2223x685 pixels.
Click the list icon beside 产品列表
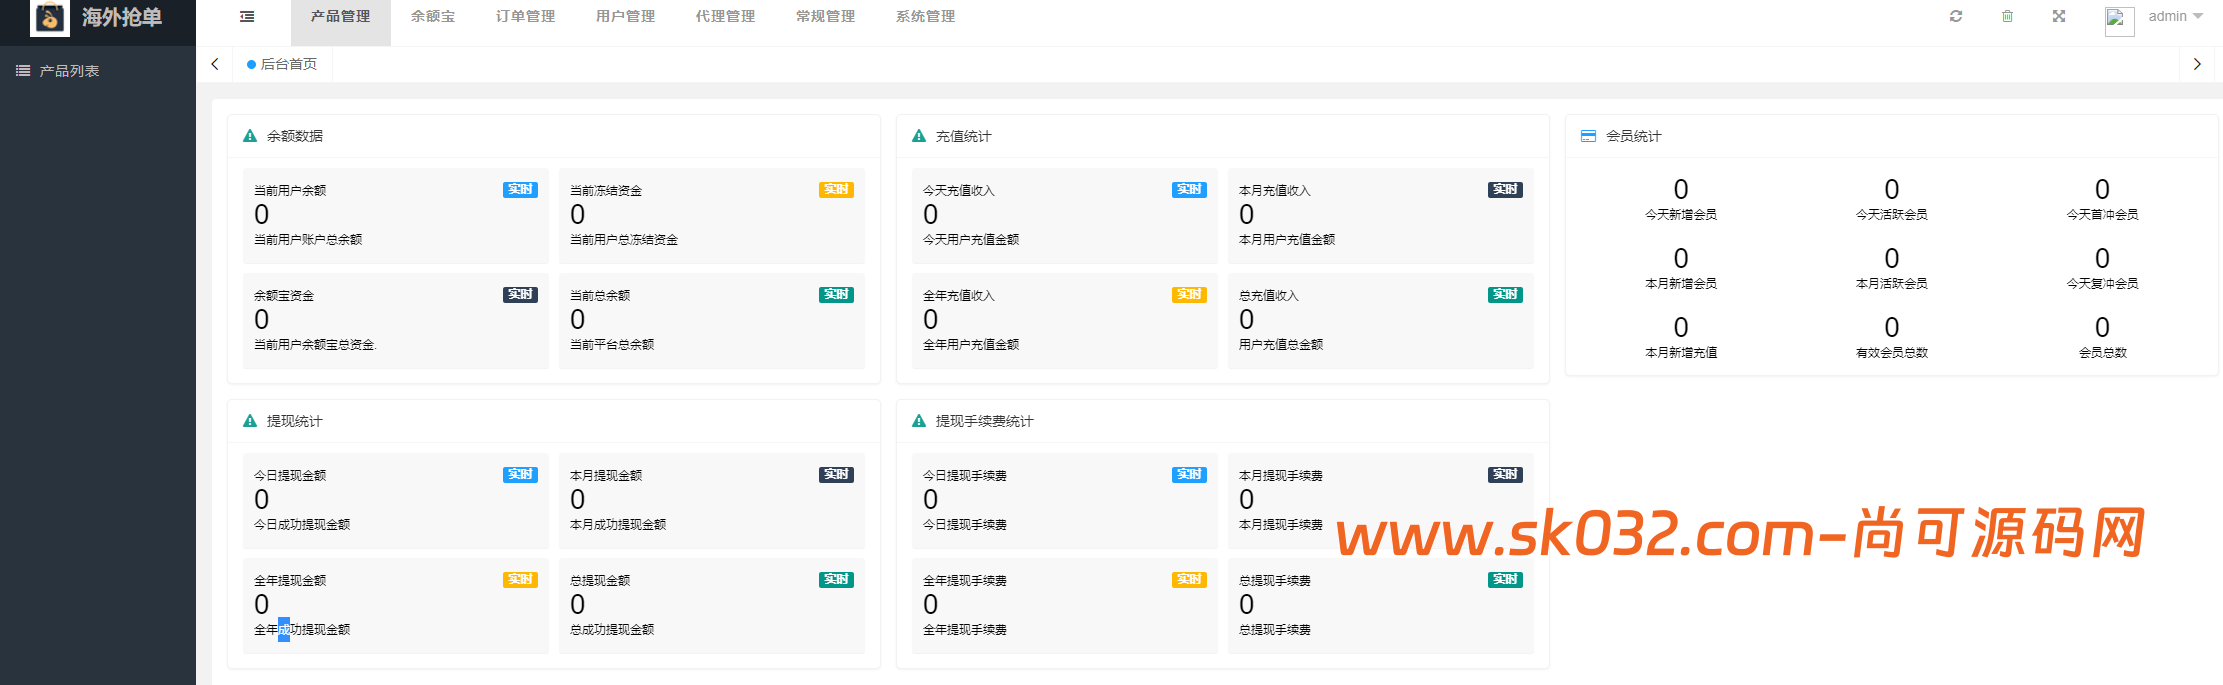(x=23, y=71)
